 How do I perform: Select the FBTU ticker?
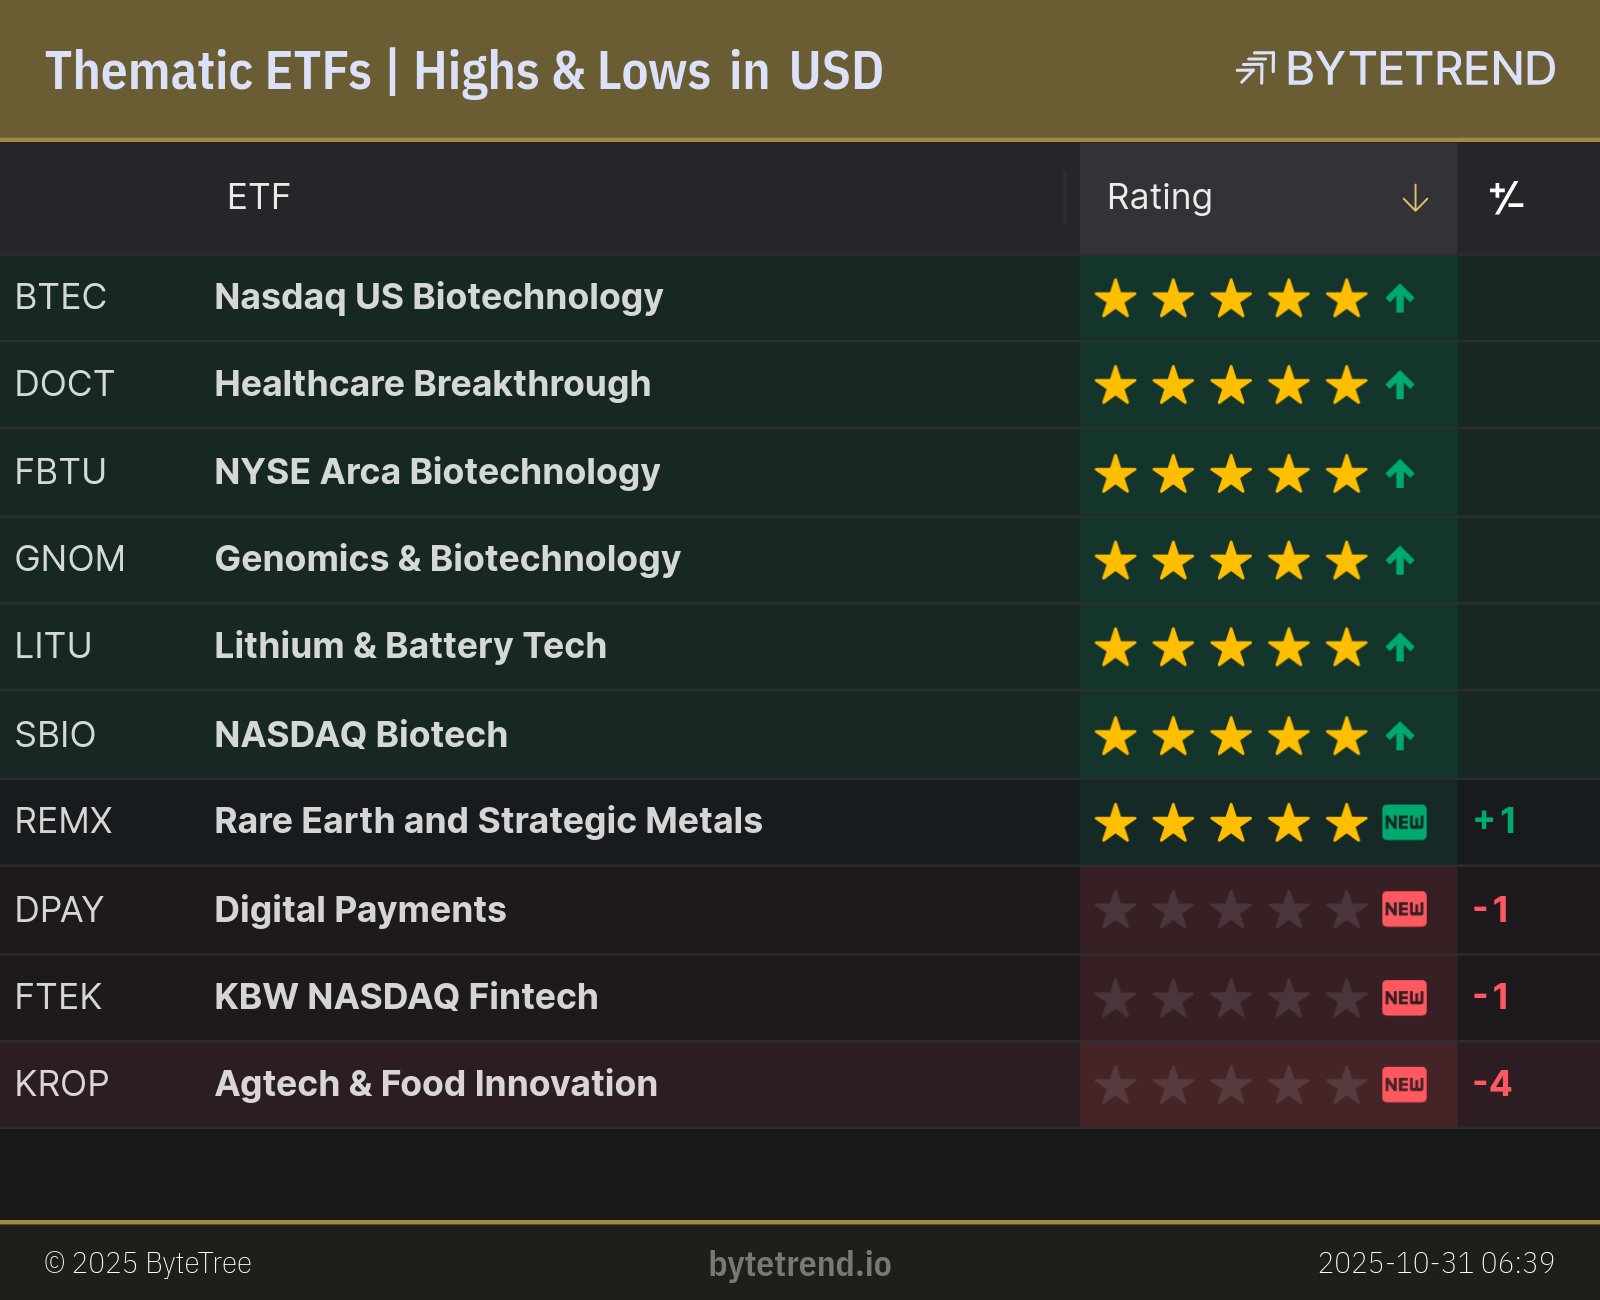(x=61, y=472)
